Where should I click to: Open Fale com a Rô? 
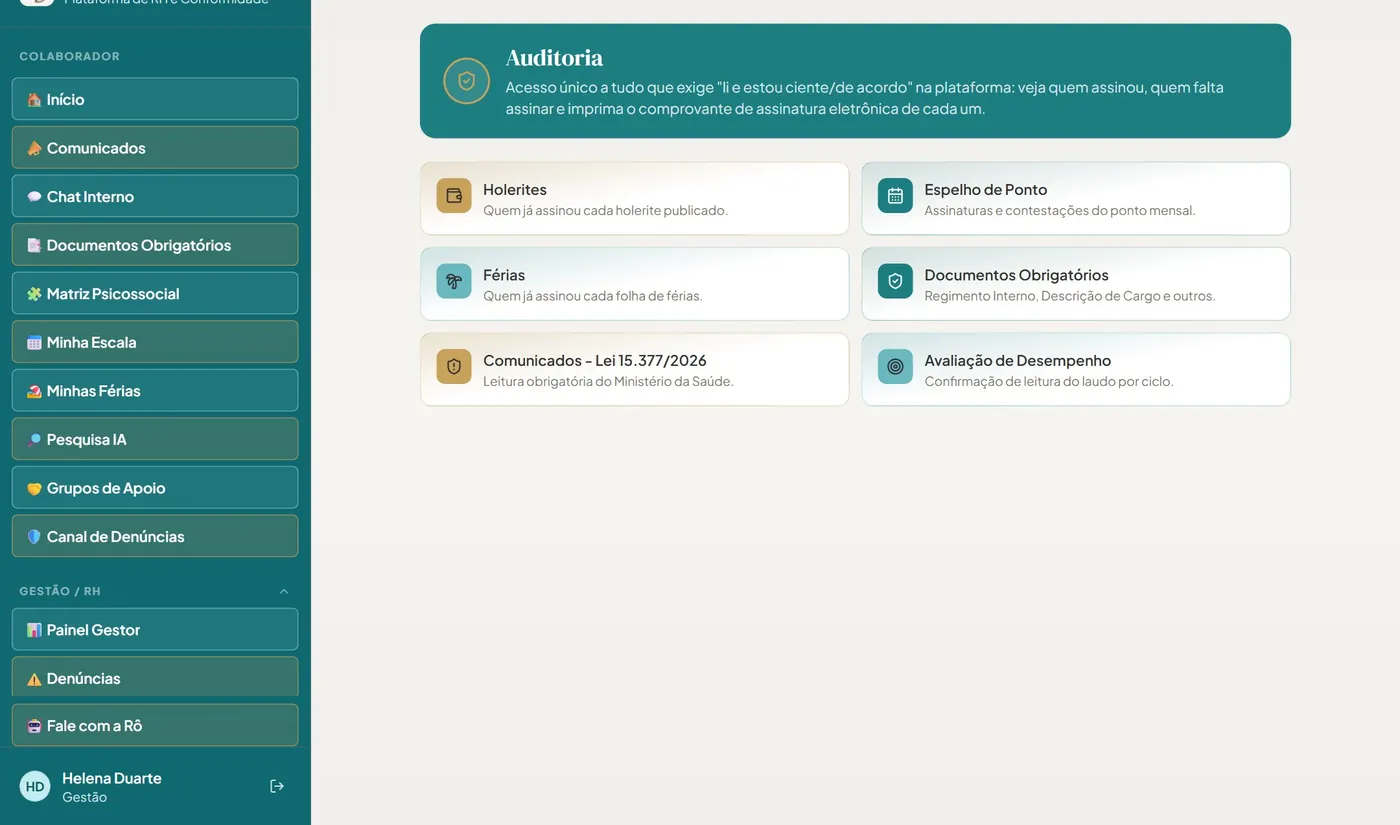click(155, 725)
